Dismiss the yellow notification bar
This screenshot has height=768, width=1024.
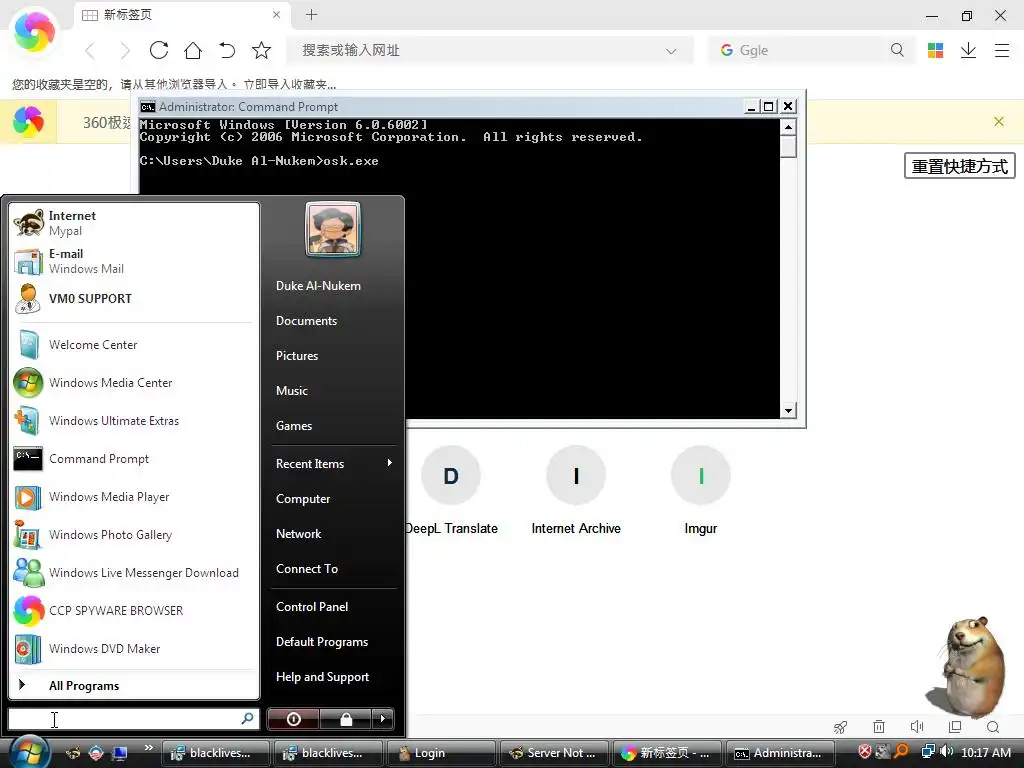pyautogui.click(x=999, y=121)
